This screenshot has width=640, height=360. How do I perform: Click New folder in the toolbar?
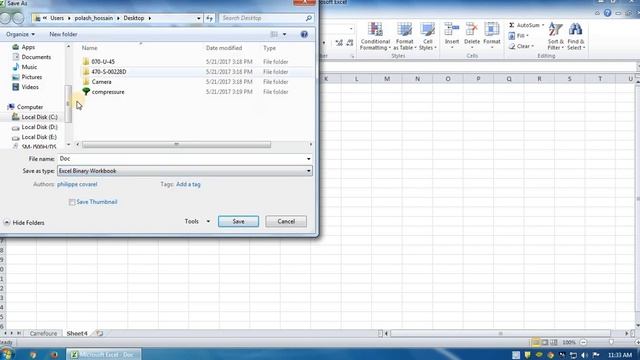coord(63,34)
